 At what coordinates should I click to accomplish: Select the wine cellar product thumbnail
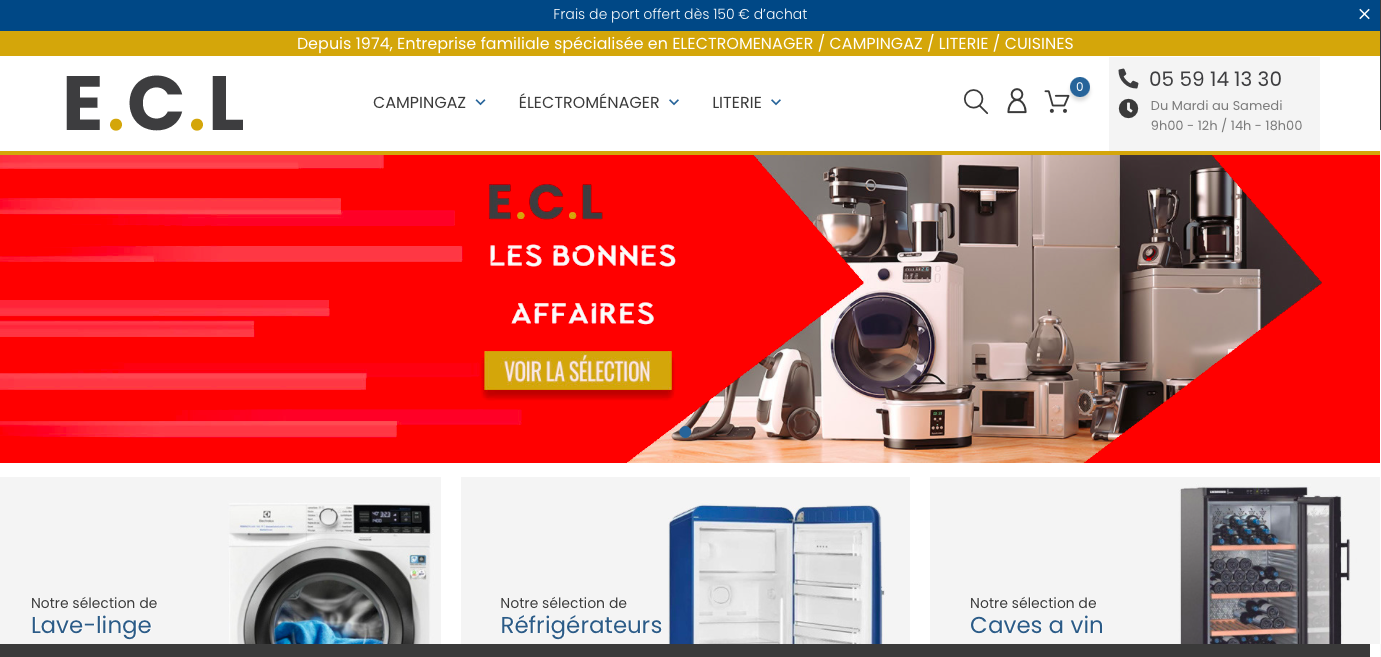[1263, 565]
